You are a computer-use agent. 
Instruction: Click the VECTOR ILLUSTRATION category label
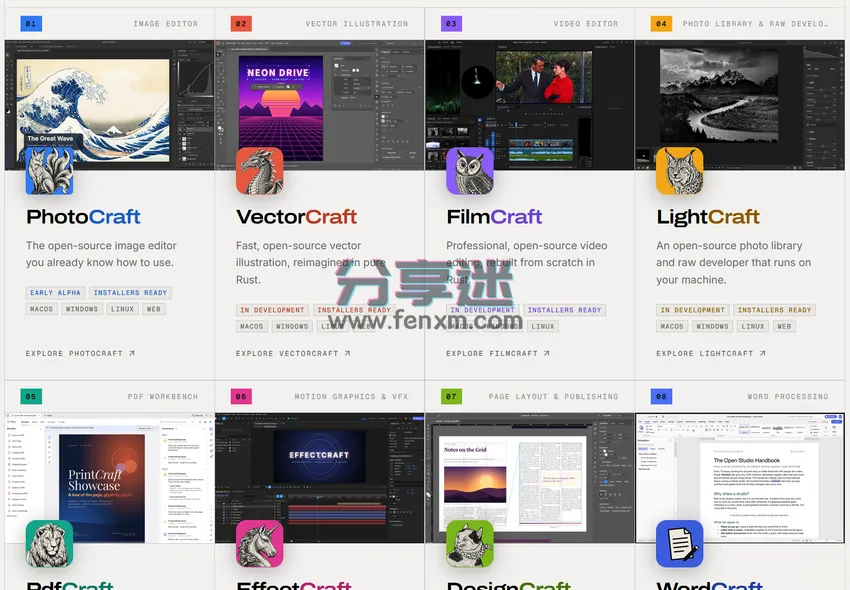click(357, 24)
